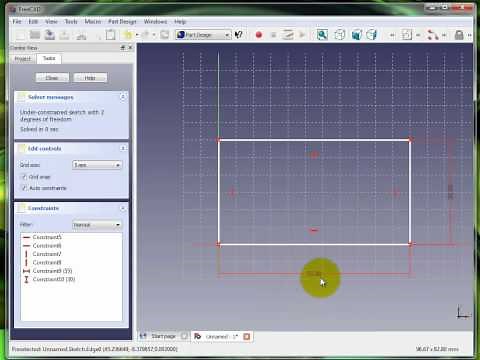Click the Cut toolbar icon

coord(80,35)
